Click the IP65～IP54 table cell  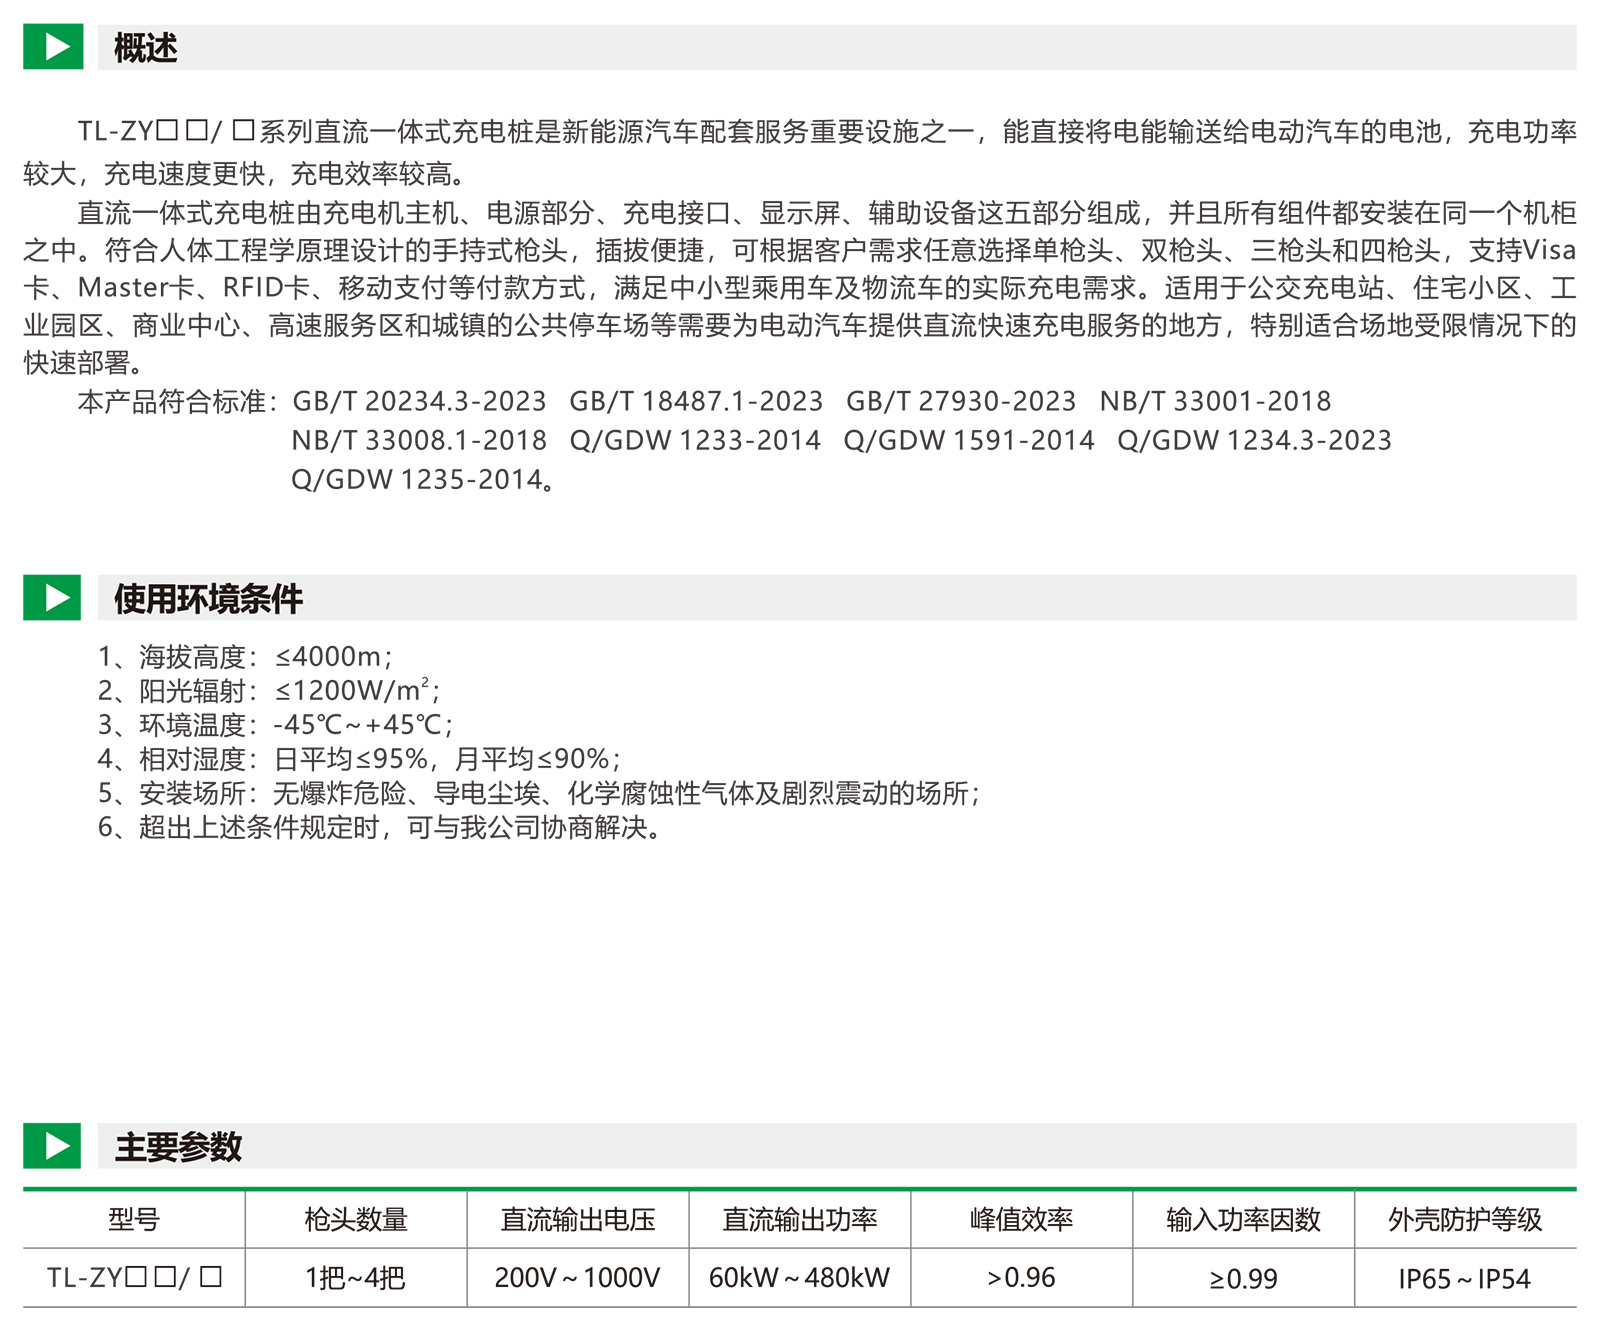(x=1465, y=1279)
